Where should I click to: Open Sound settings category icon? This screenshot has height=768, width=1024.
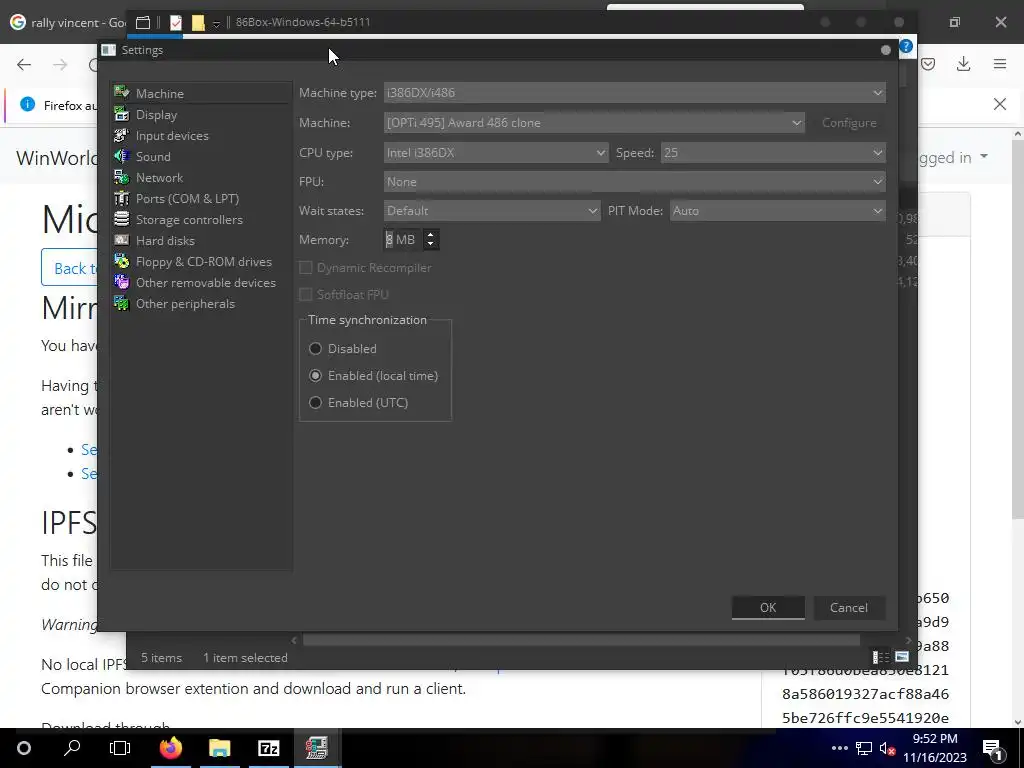coord(121,156)
